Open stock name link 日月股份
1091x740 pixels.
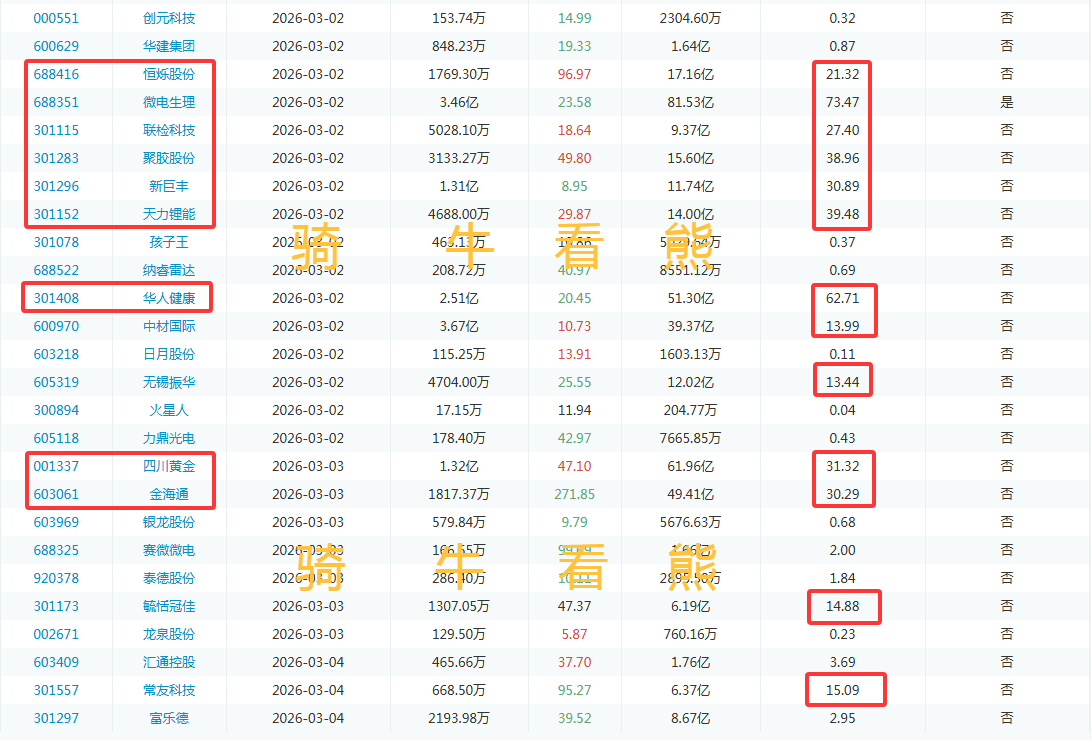169,354
